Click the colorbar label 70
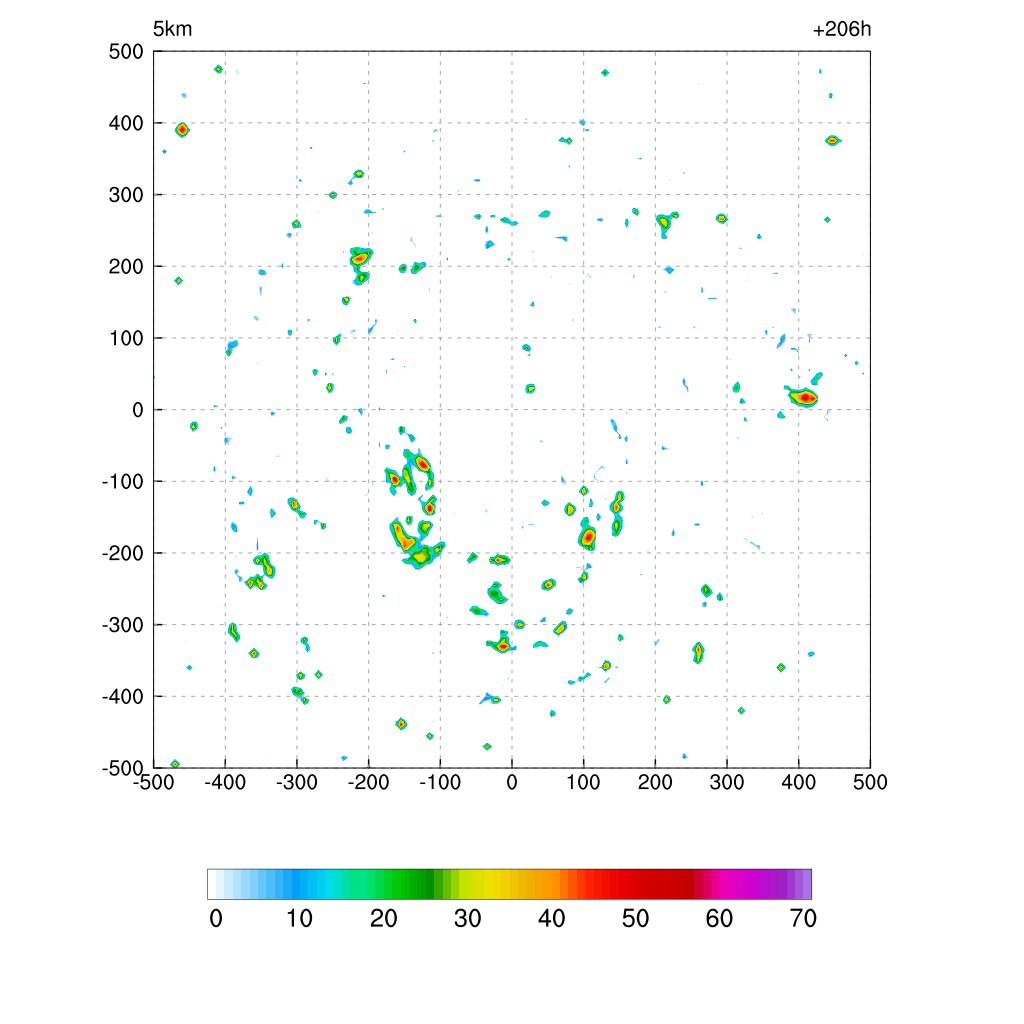This screenshot has width=1024, height=1024. click(803, 919)
